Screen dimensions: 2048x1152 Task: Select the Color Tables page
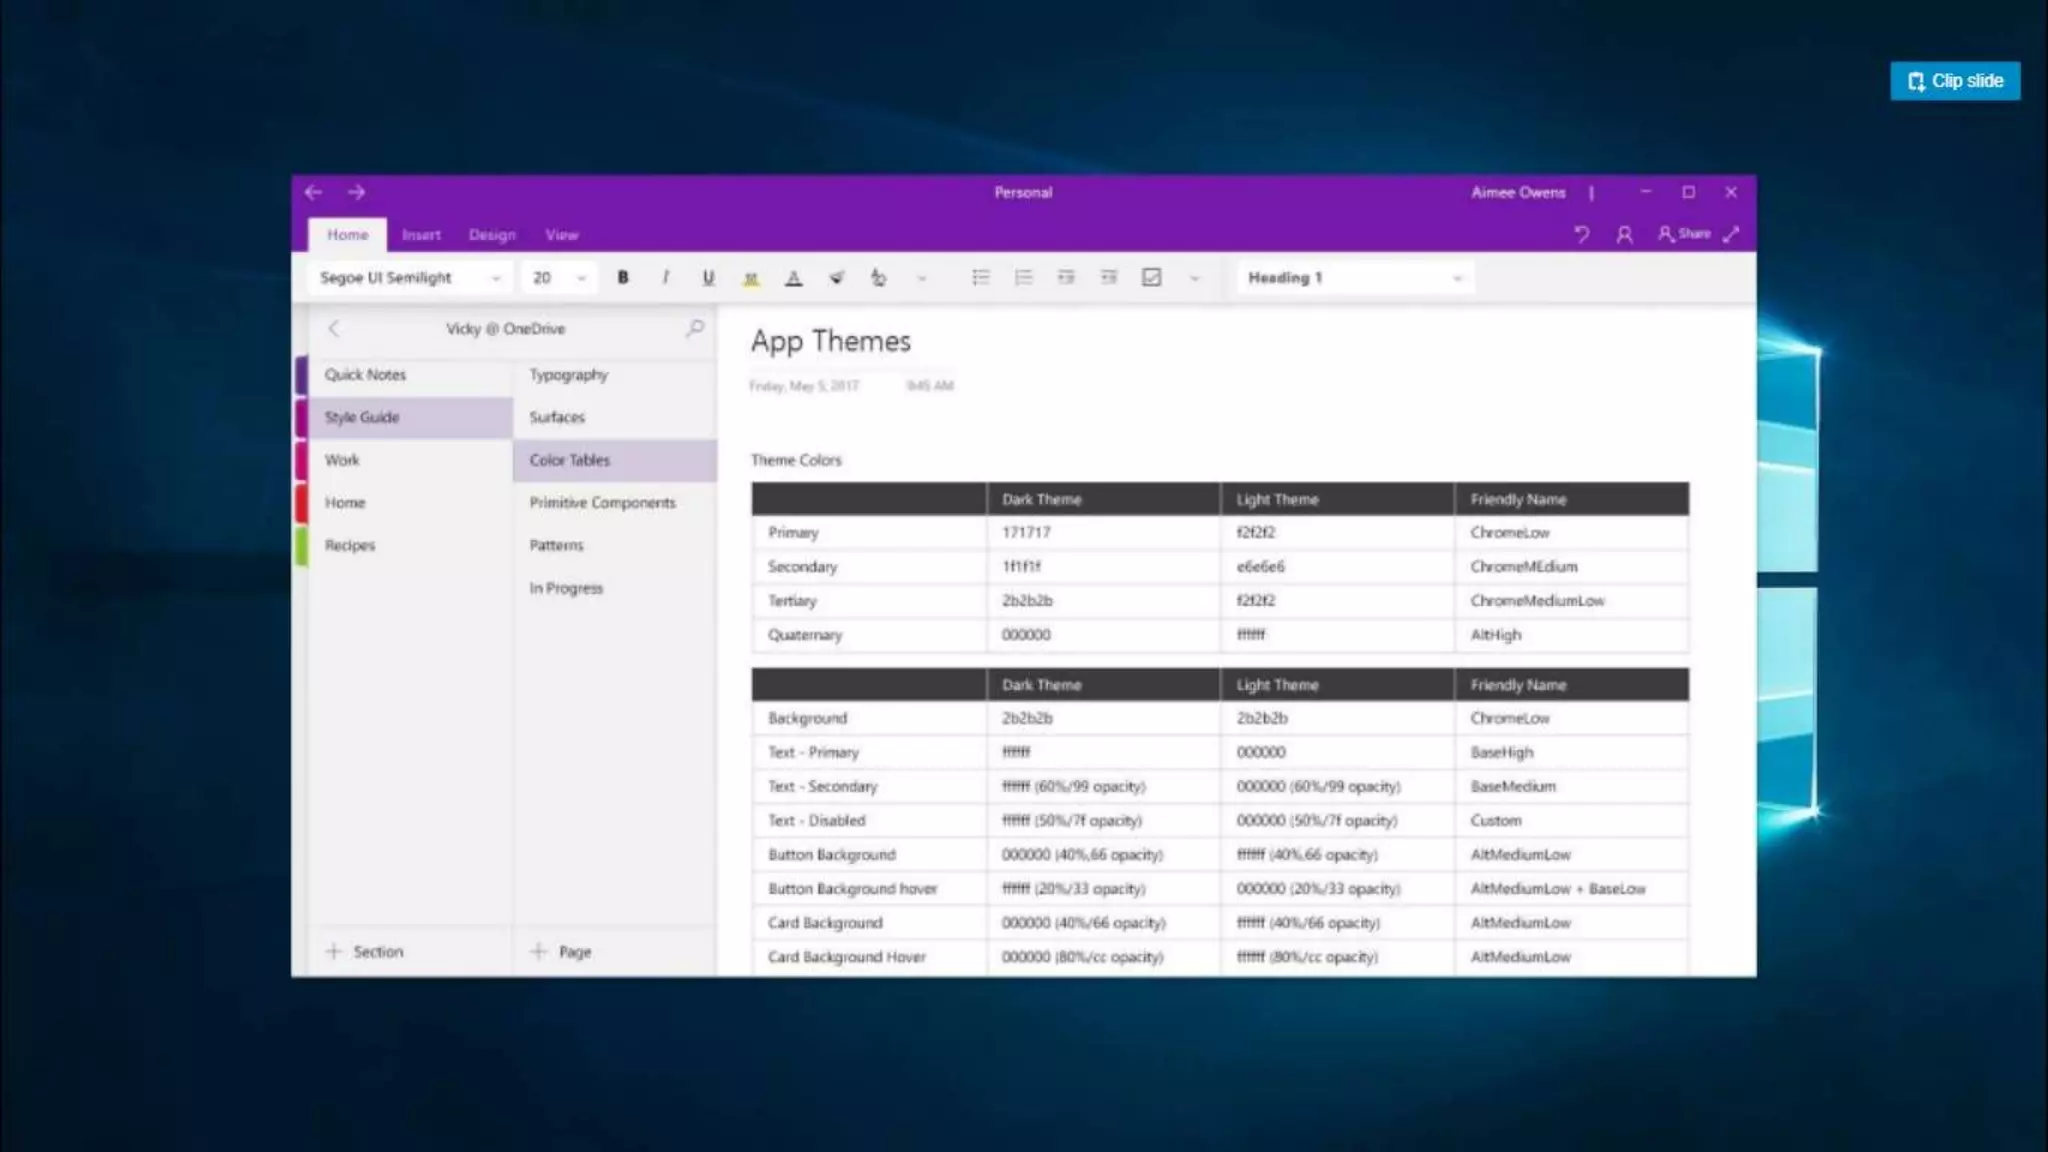[x=614, y=460]
